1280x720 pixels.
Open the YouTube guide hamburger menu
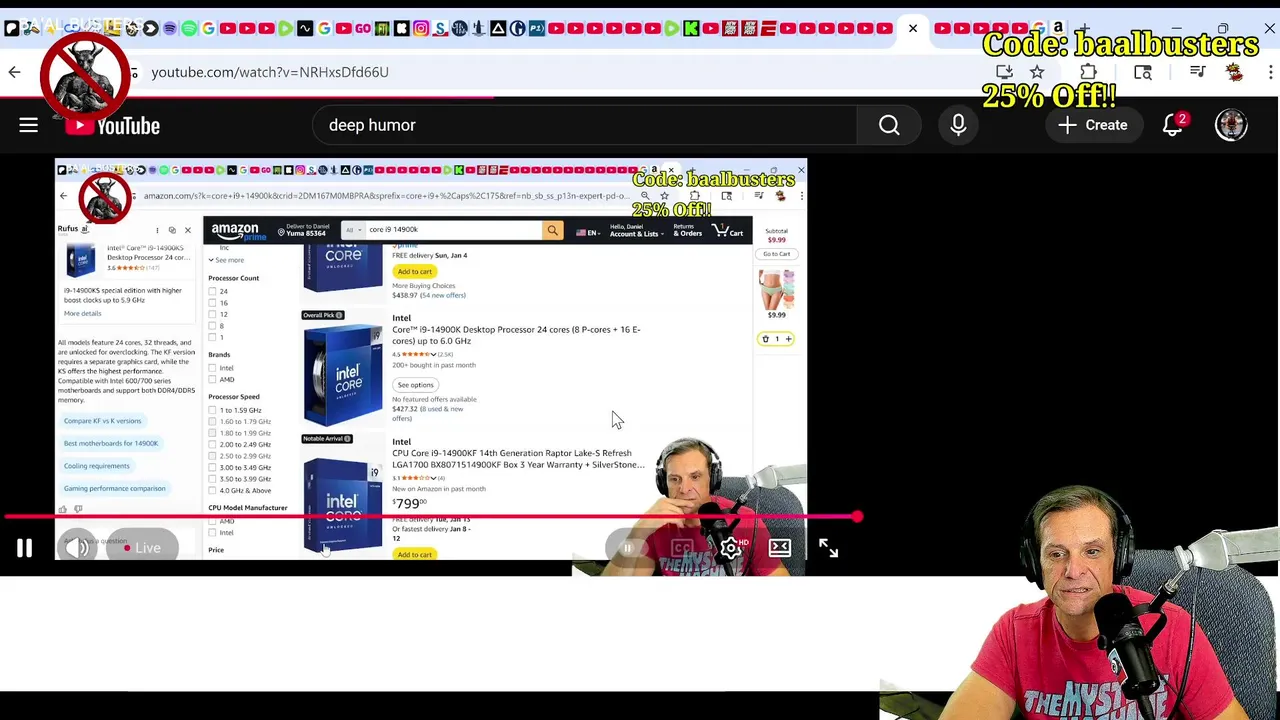28,125
